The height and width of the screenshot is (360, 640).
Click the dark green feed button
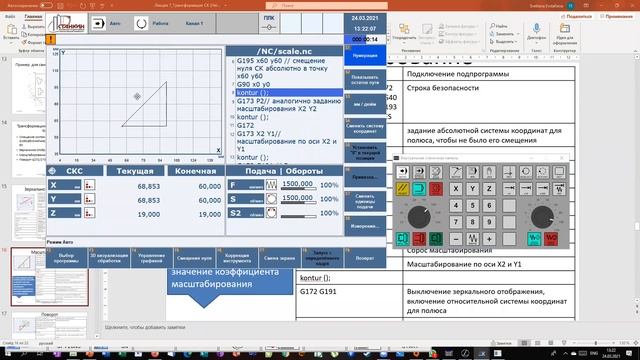click(436, 239)
